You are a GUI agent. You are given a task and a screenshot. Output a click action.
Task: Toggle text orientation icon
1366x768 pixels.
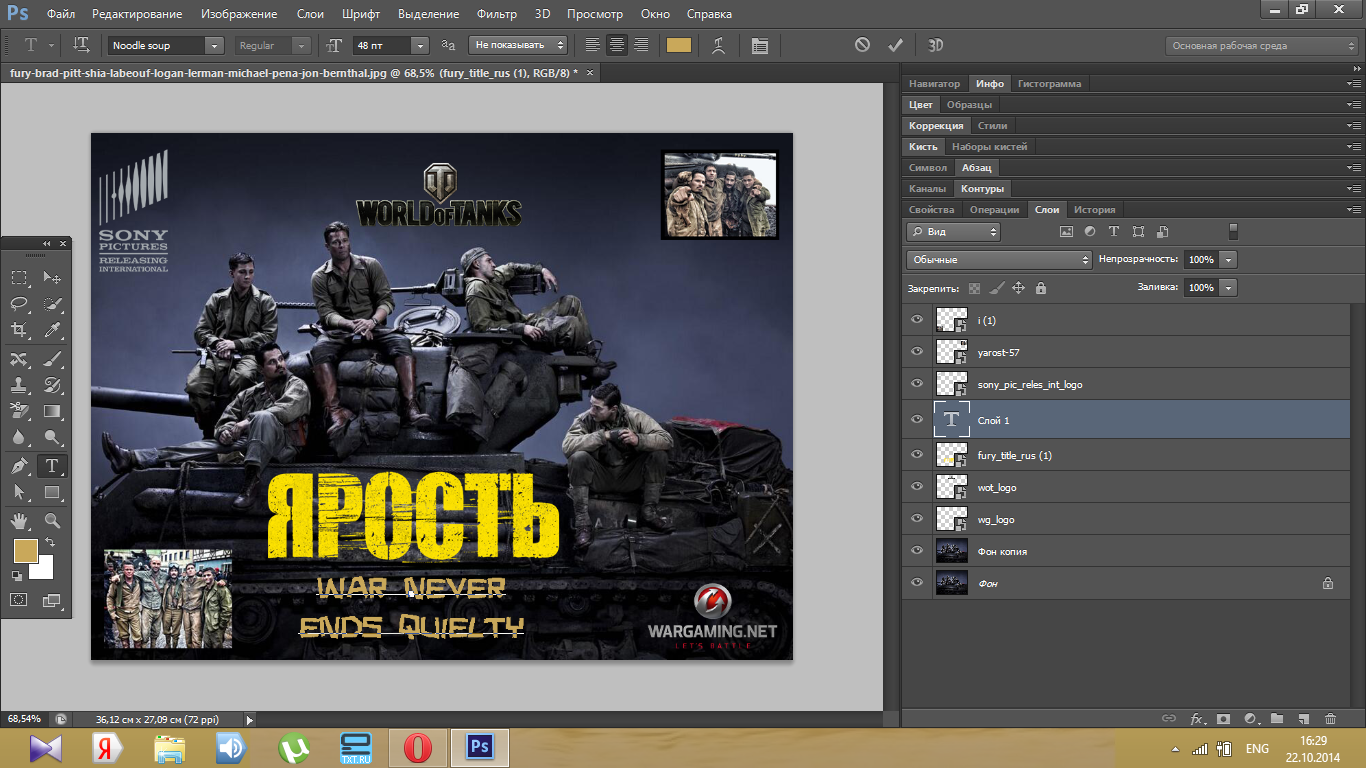tap(81, 45)
